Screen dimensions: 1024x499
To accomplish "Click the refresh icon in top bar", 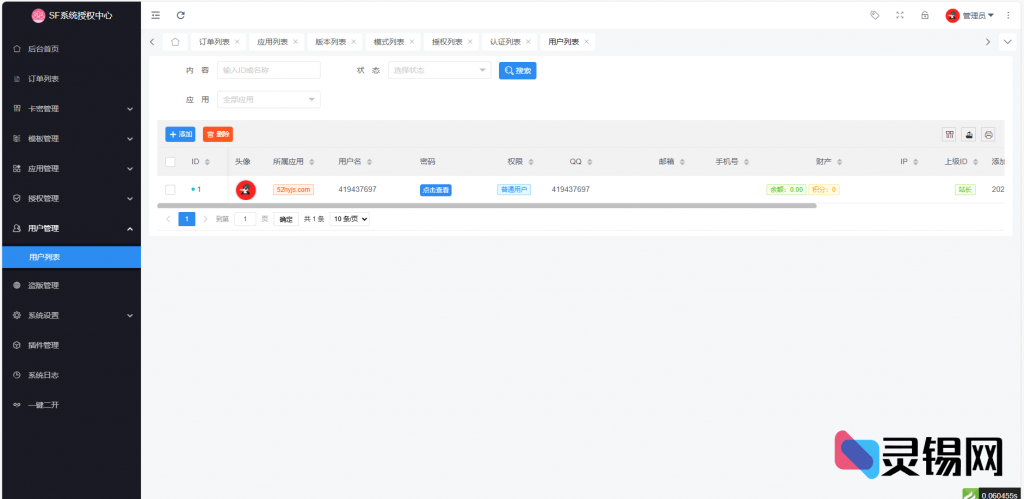I will coord(180,15).
